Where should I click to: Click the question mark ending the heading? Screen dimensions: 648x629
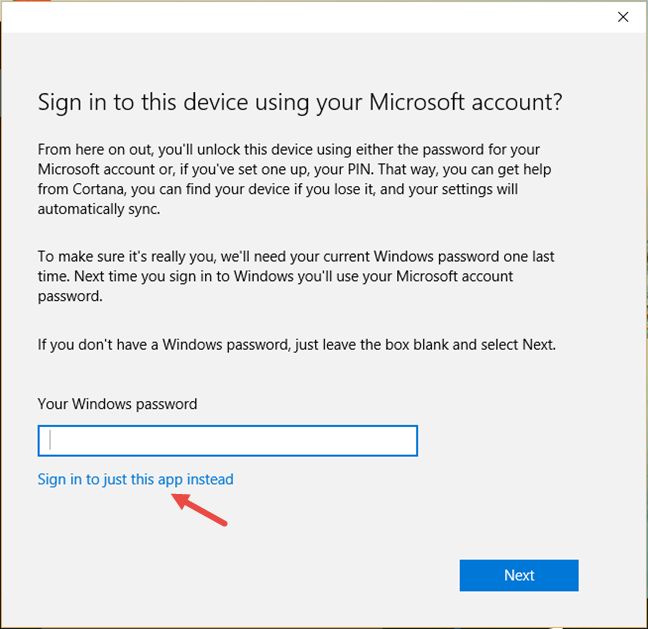point(556,101)
